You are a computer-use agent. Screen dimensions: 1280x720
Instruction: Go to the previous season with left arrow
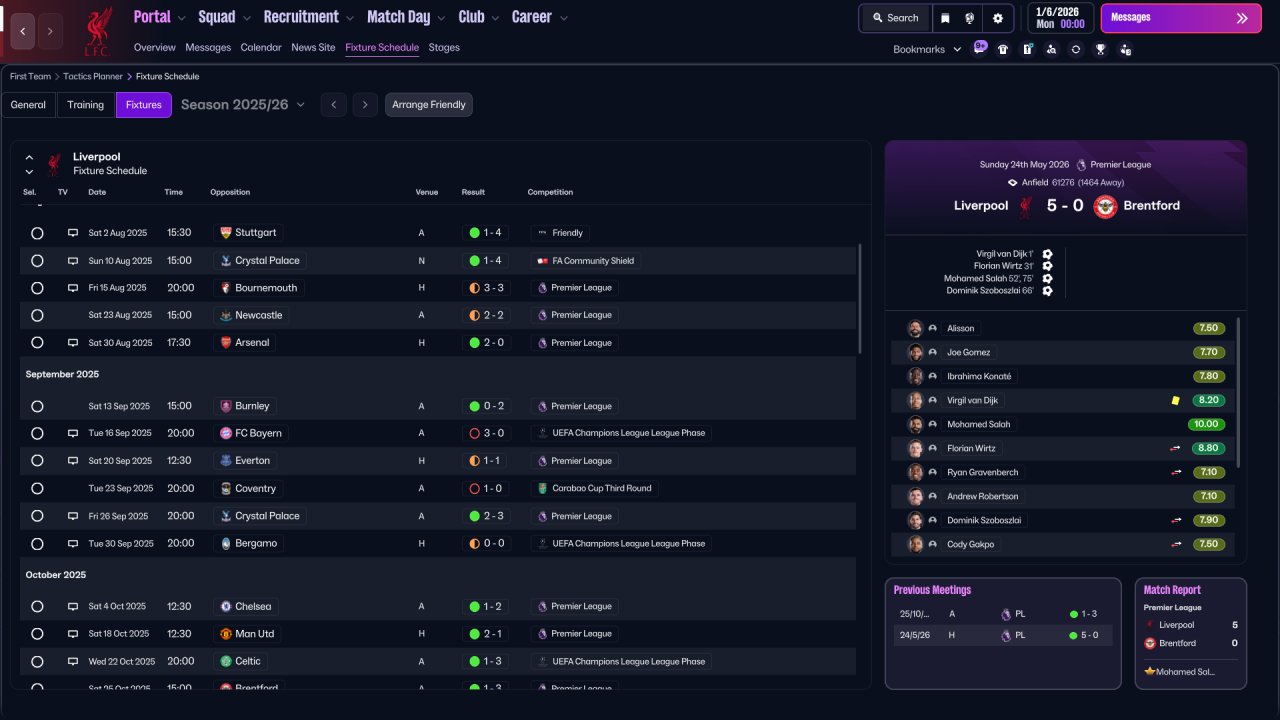[x=334, y=105]
